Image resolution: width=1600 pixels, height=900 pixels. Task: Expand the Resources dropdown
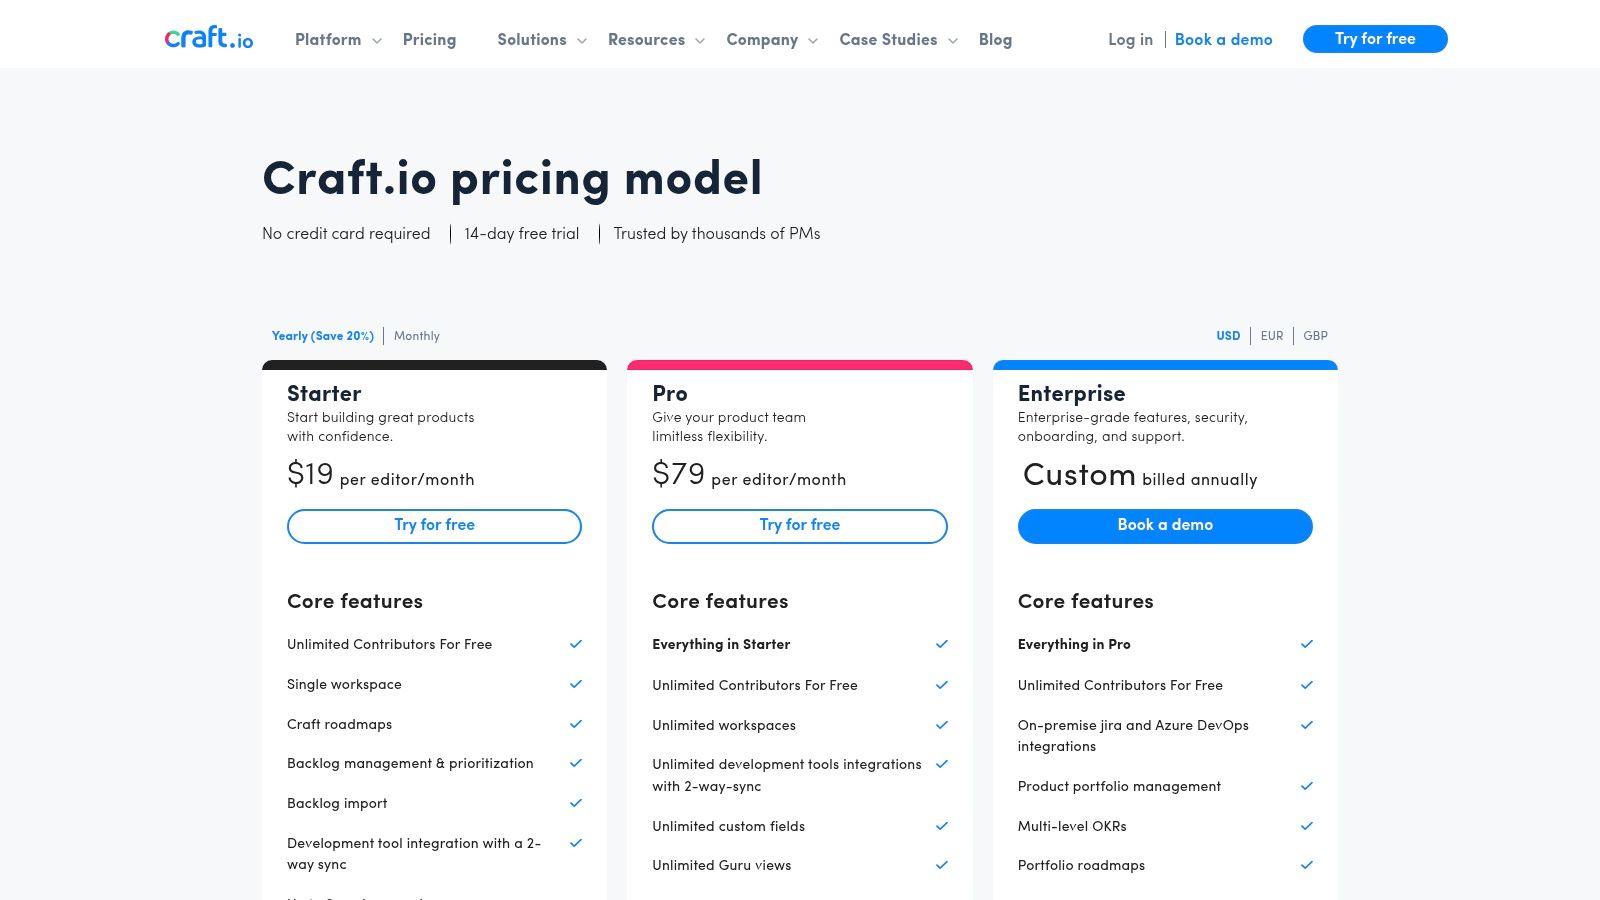point(647,40)
